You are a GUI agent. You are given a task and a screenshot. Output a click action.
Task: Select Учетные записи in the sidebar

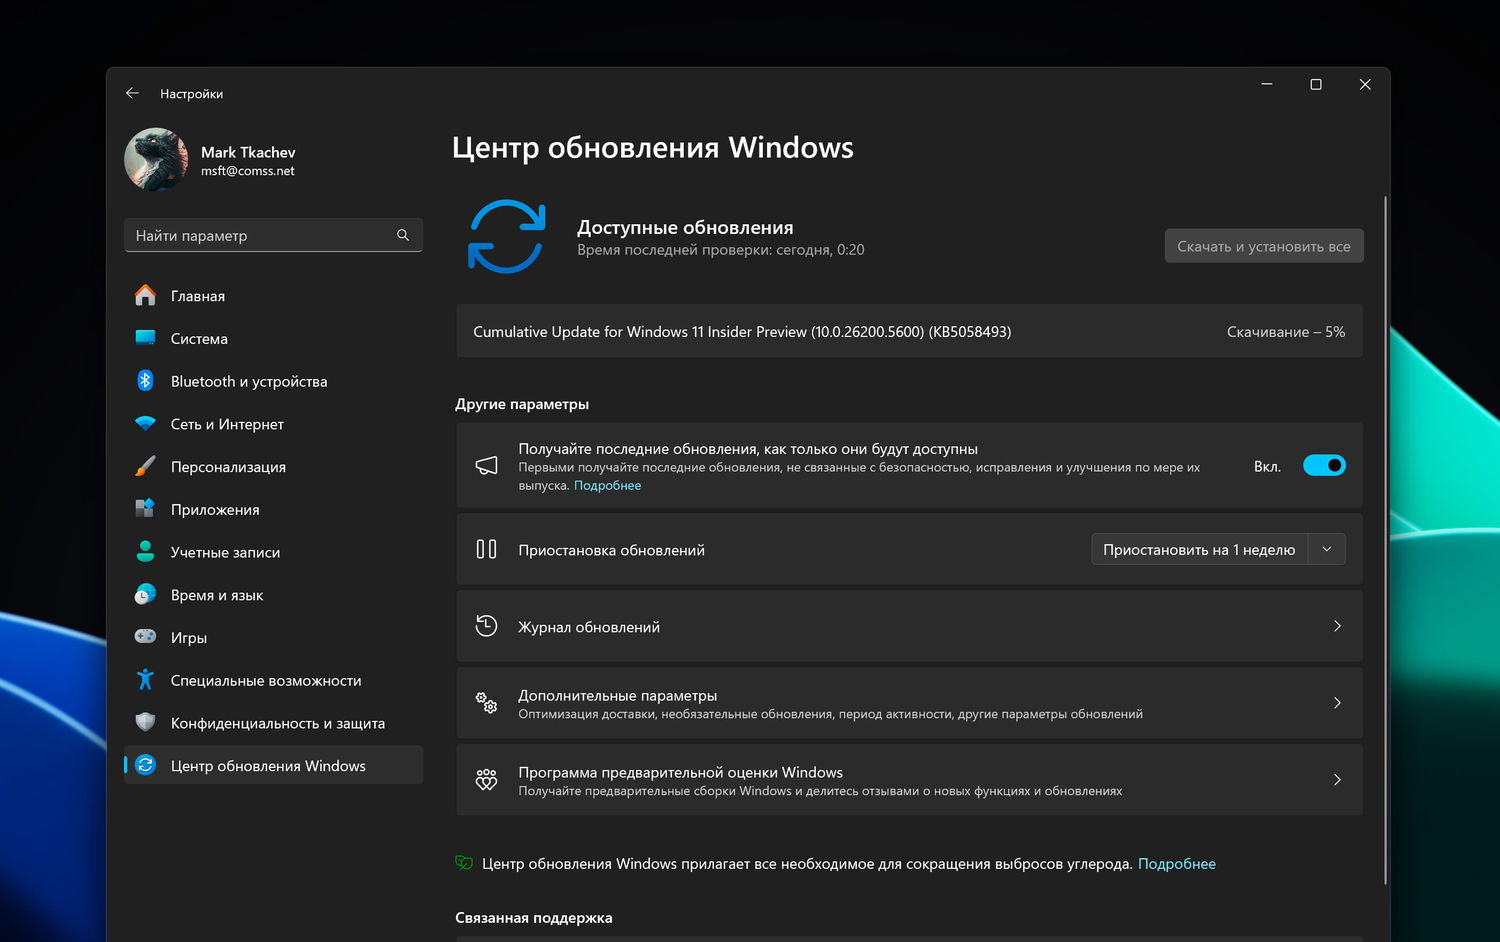225,552
